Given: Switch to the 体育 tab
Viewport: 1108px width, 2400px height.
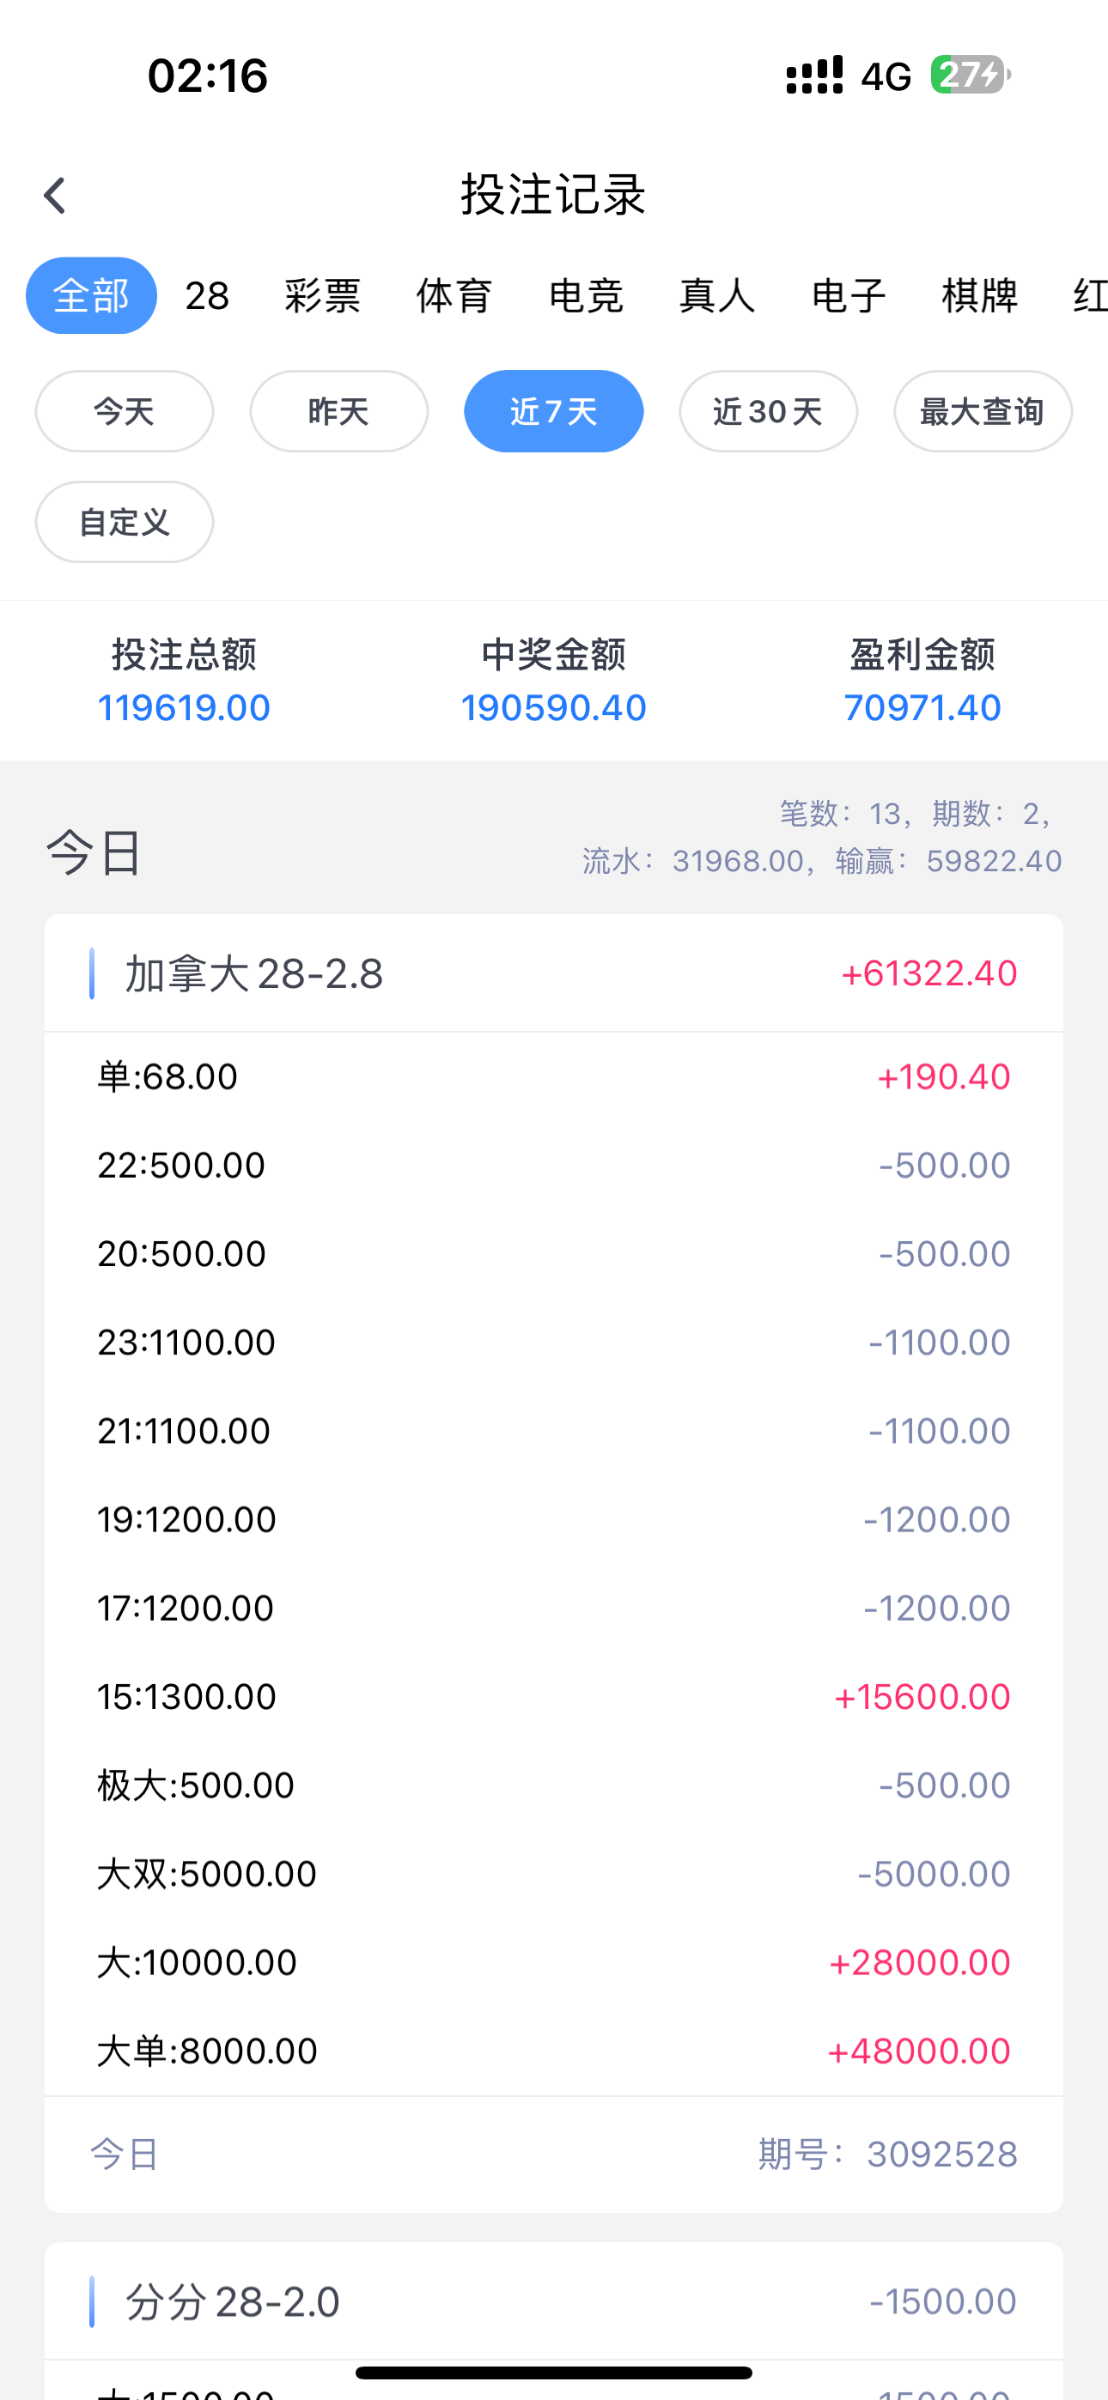Looking at the screenshot, I should tap(454, 296).
